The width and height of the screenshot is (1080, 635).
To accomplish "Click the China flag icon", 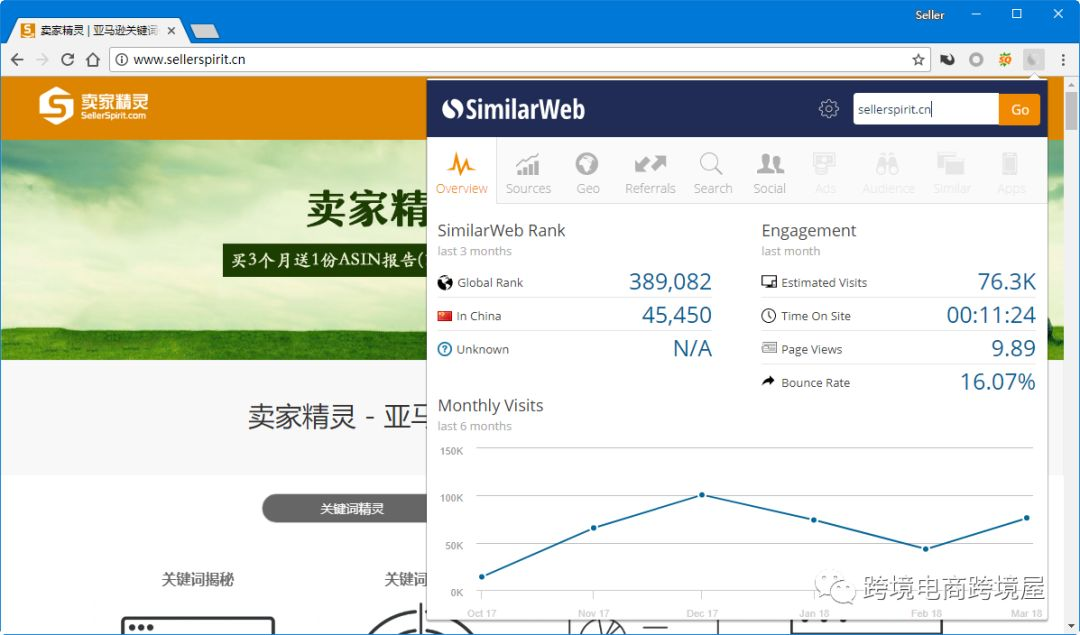I will tap(445, 316).
